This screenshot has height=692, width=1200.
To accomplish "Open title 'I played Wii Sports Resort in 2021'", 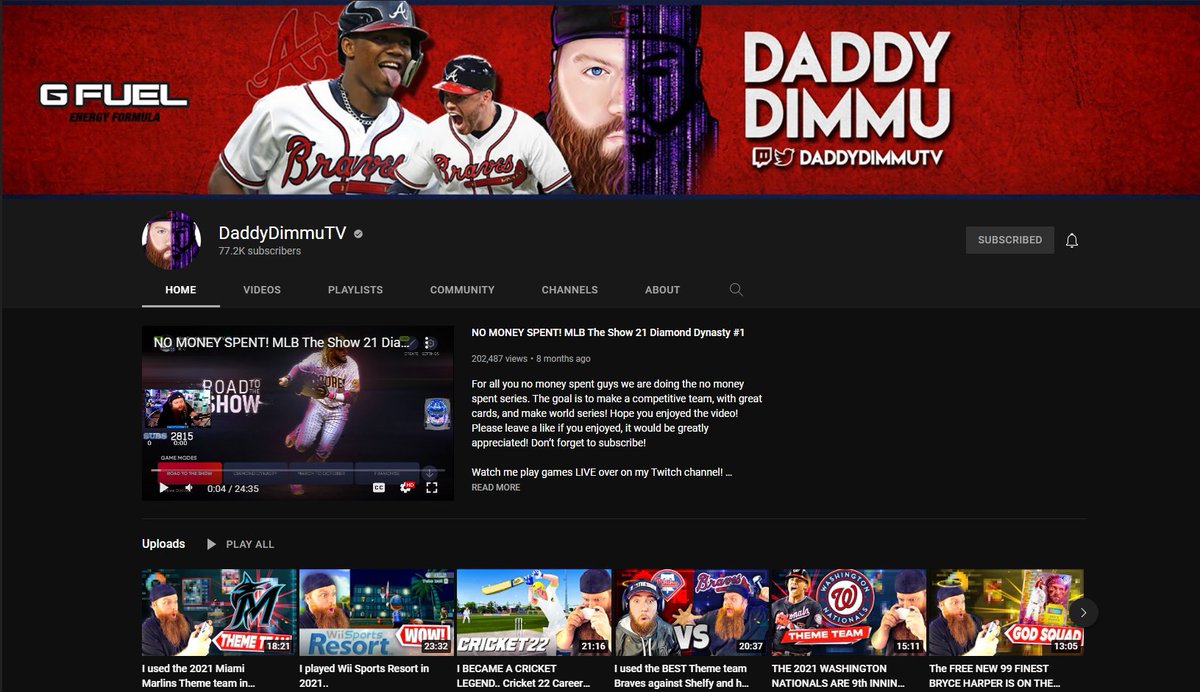I will tap(364, 675).
